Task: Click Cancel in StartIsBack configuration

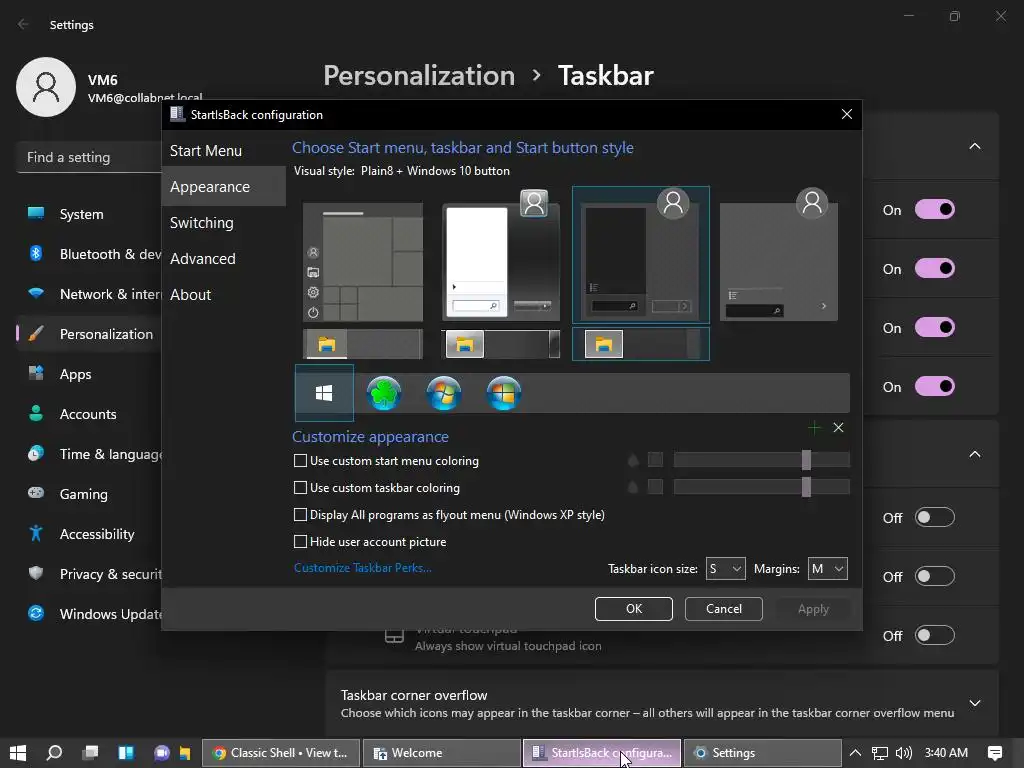Action: pos(724,609)
